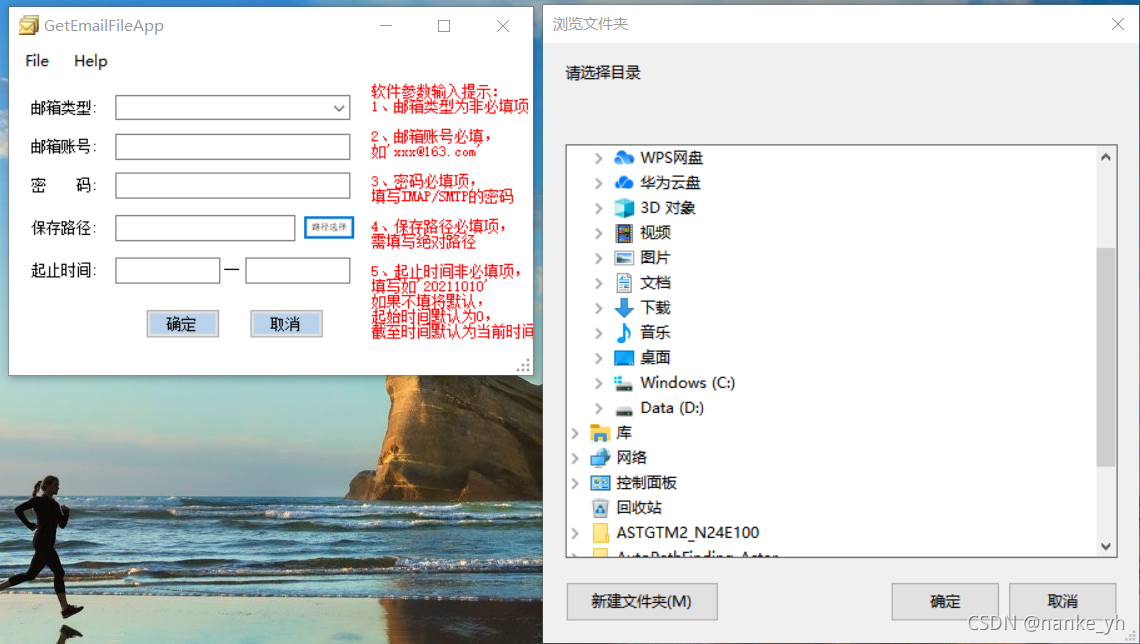Viewport: 1140px width, 644px height.
Task: Click the Windows (C:) drive icon
Action: (x=623, y=383)
